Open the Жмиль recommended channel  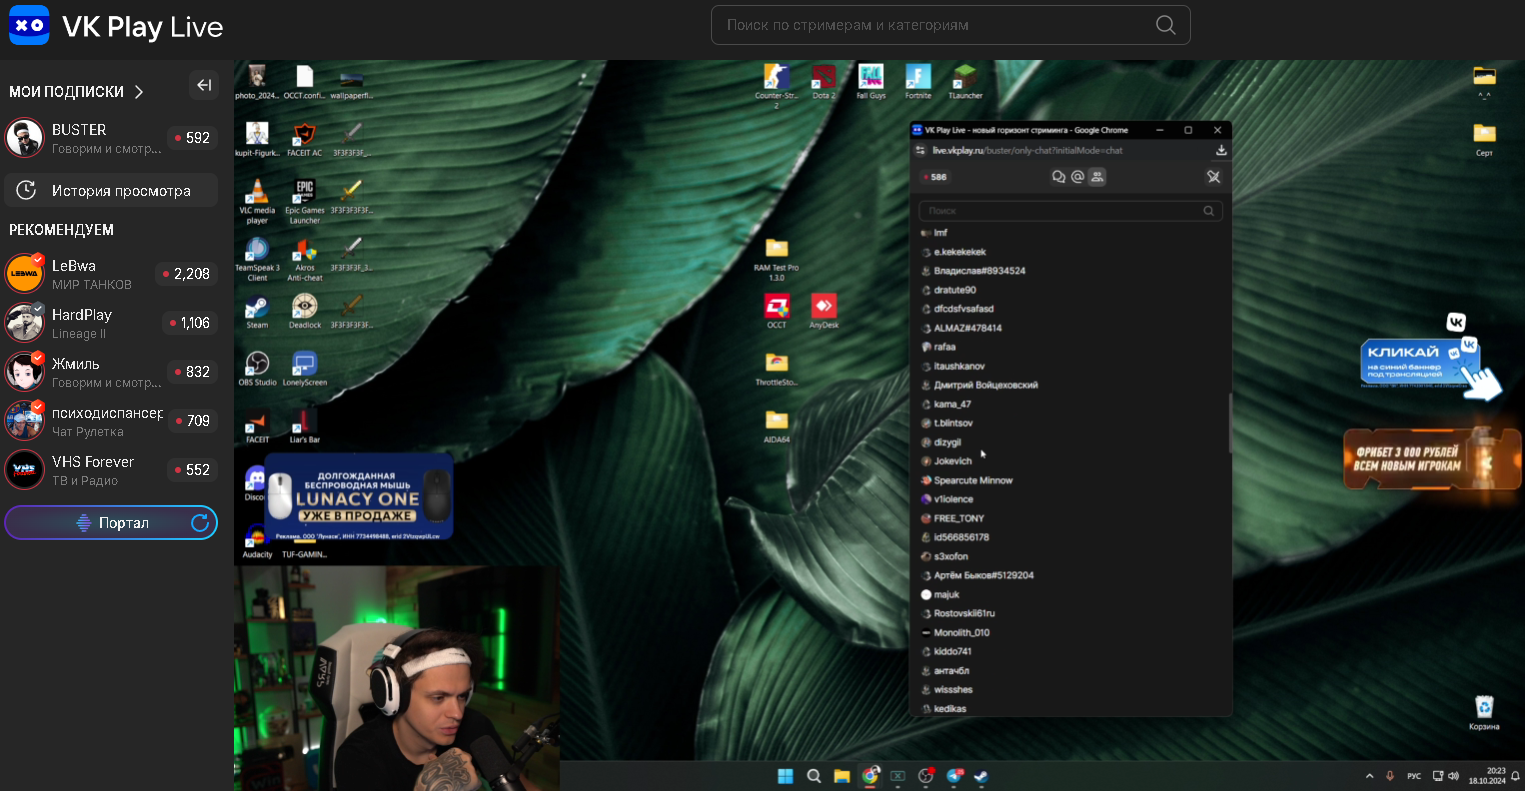[x=110, y=372]
